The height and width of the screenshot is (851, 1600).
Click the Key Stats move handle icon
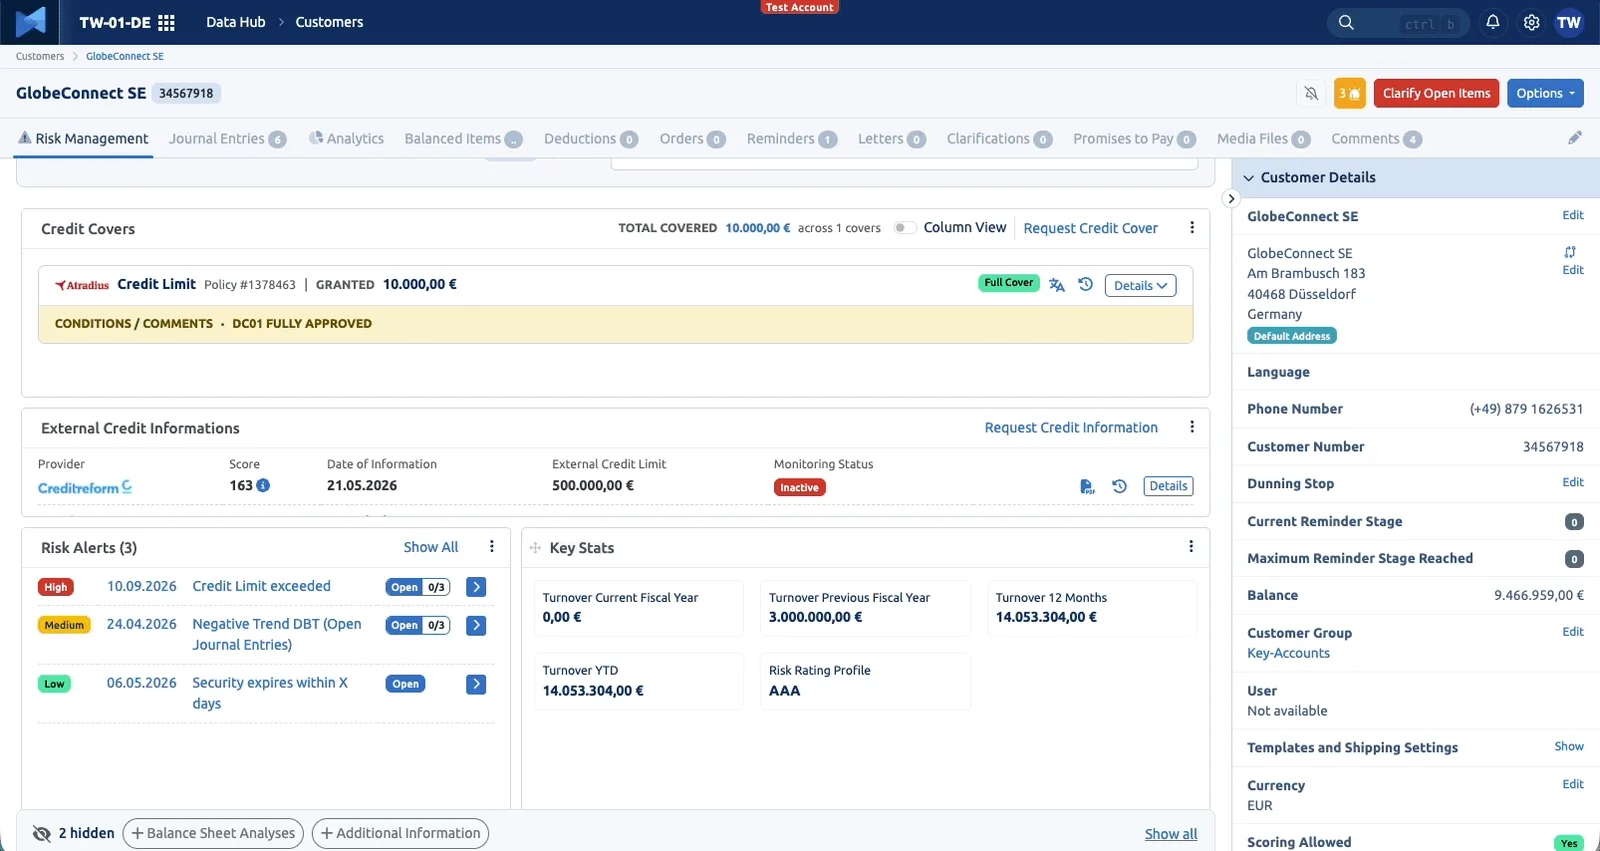click(x=535, y=548)
